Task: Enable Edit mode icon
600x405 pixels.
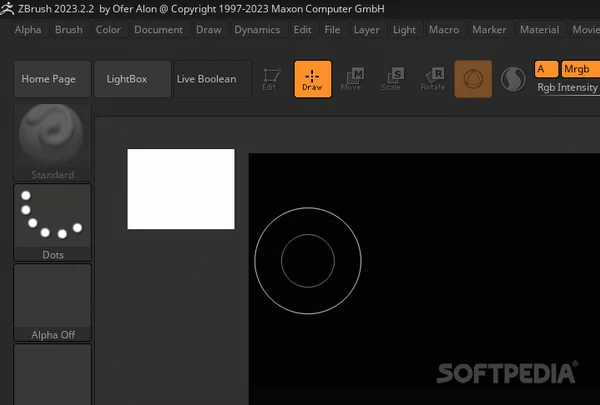Action: pos(272,79)
